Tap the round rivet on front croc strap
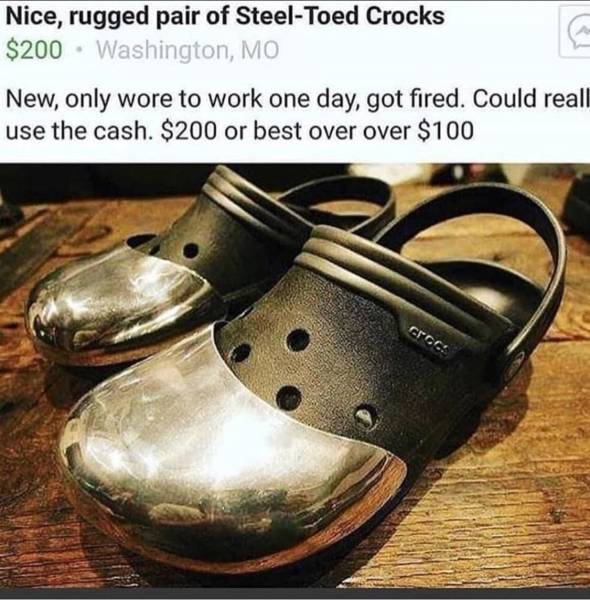590x600 pixels. (517, 364)
